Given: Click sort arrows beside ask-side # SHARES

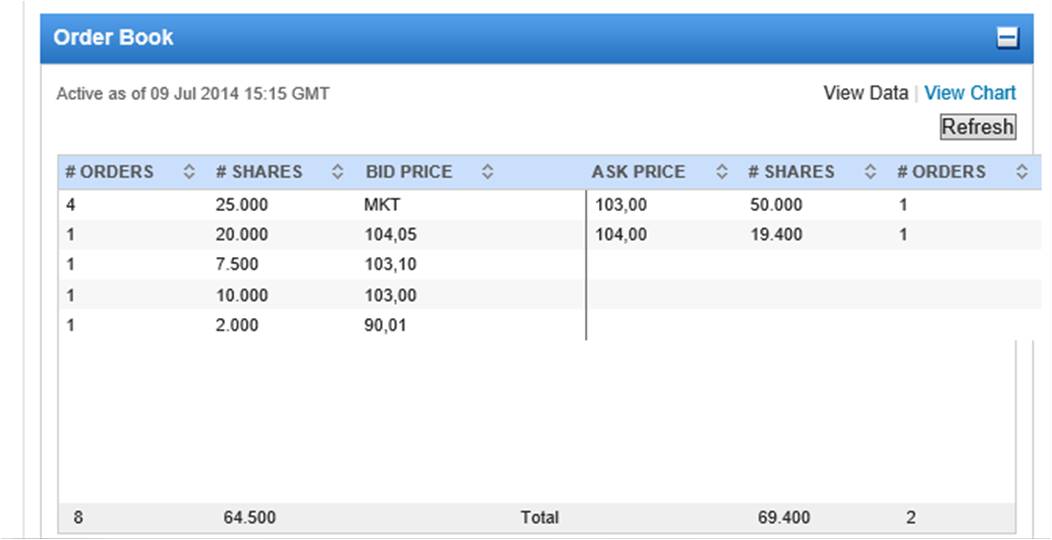Looking at the screenshot, I should 870,172.
